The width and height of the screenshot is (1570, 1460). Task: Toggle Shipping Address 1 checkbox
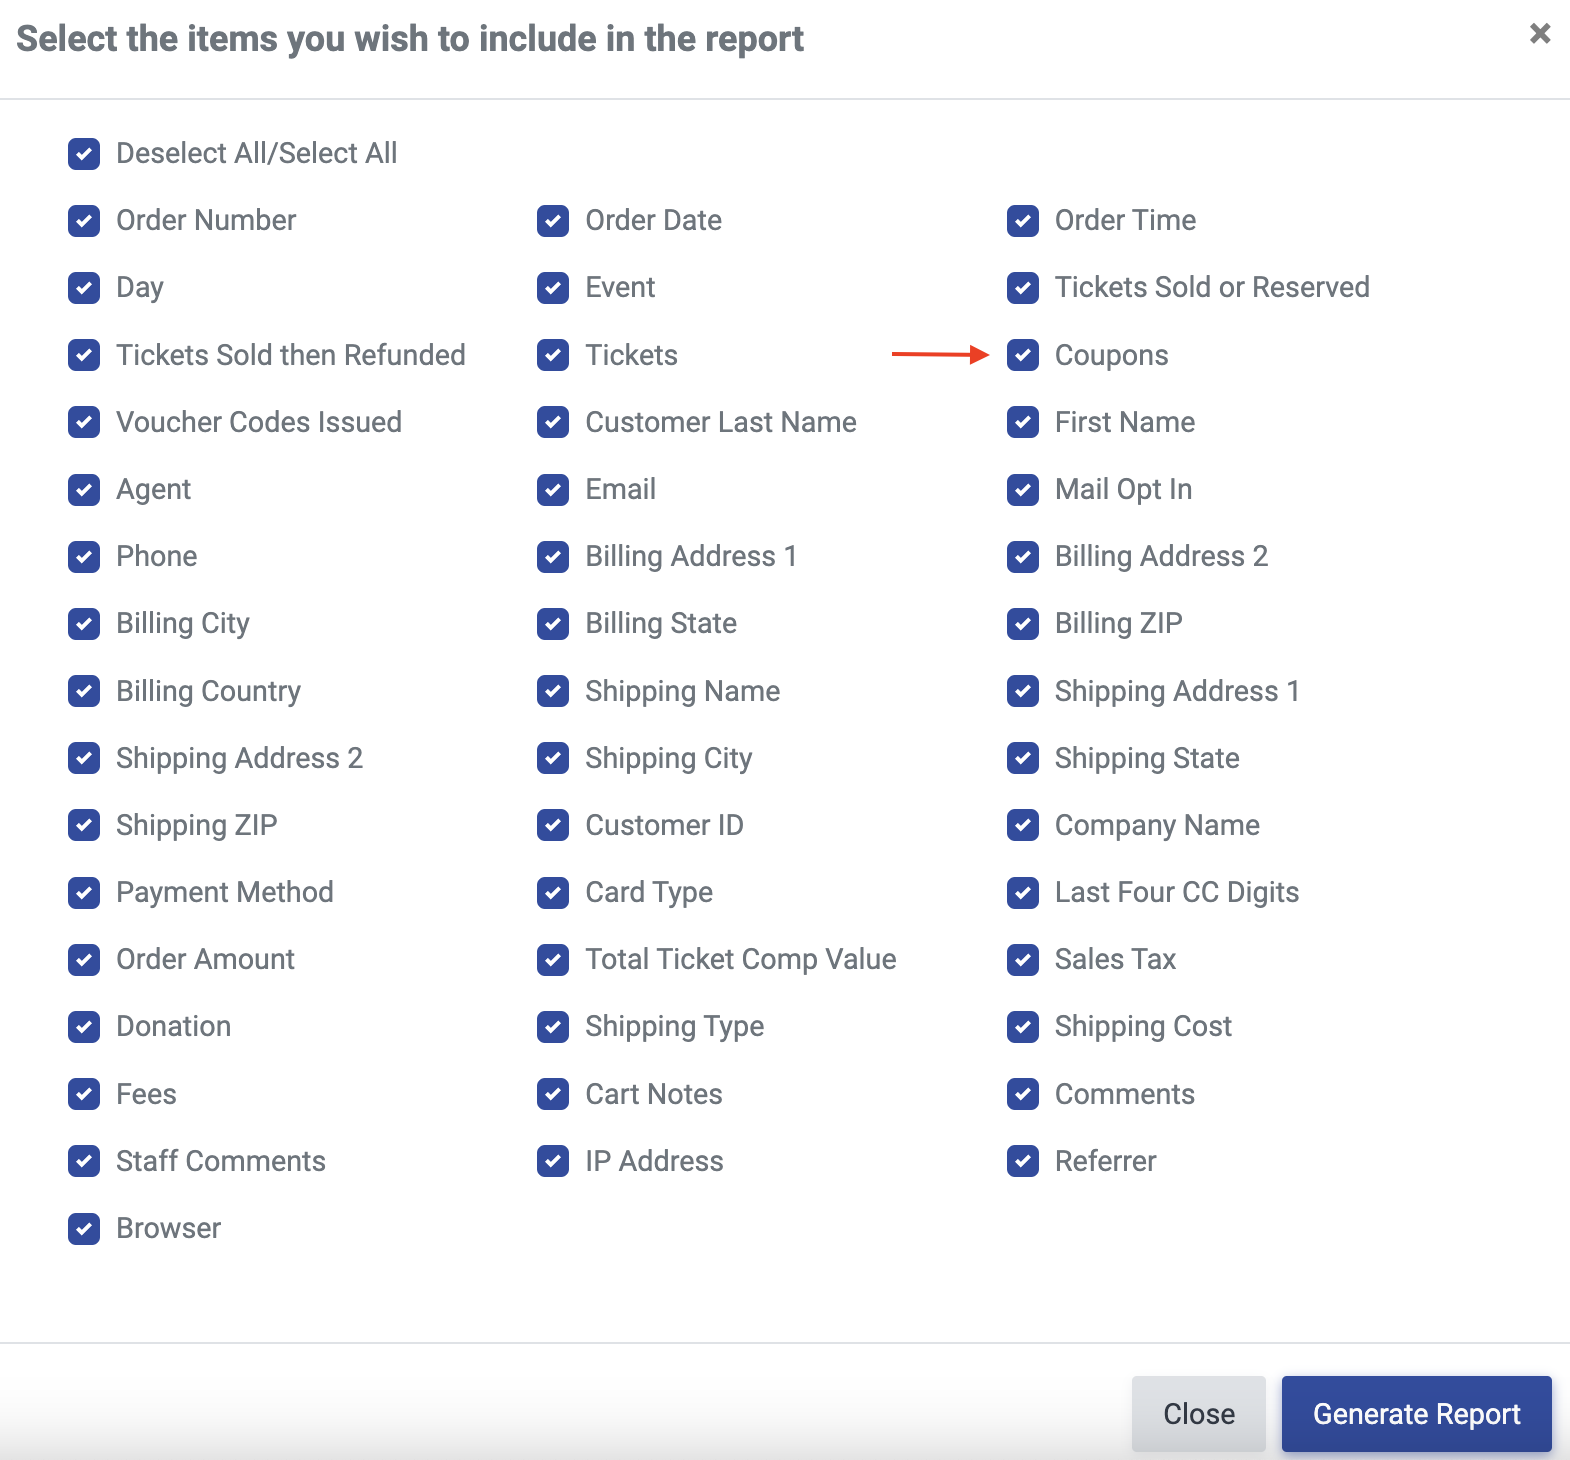point(1023,691)
